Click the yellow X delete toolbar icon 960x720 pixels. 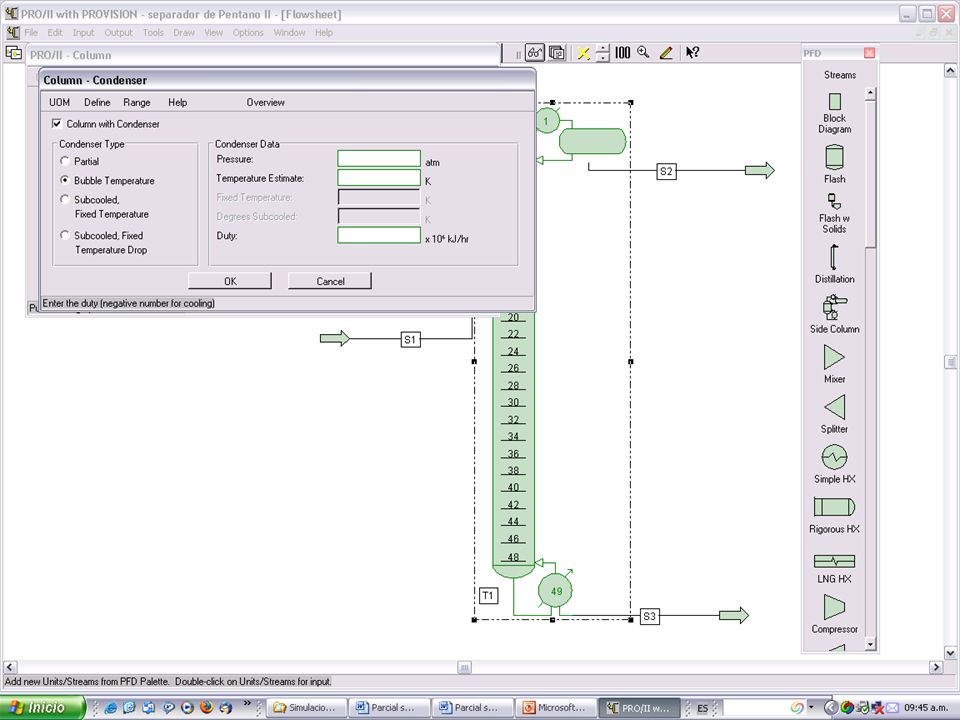coord(583,53)
